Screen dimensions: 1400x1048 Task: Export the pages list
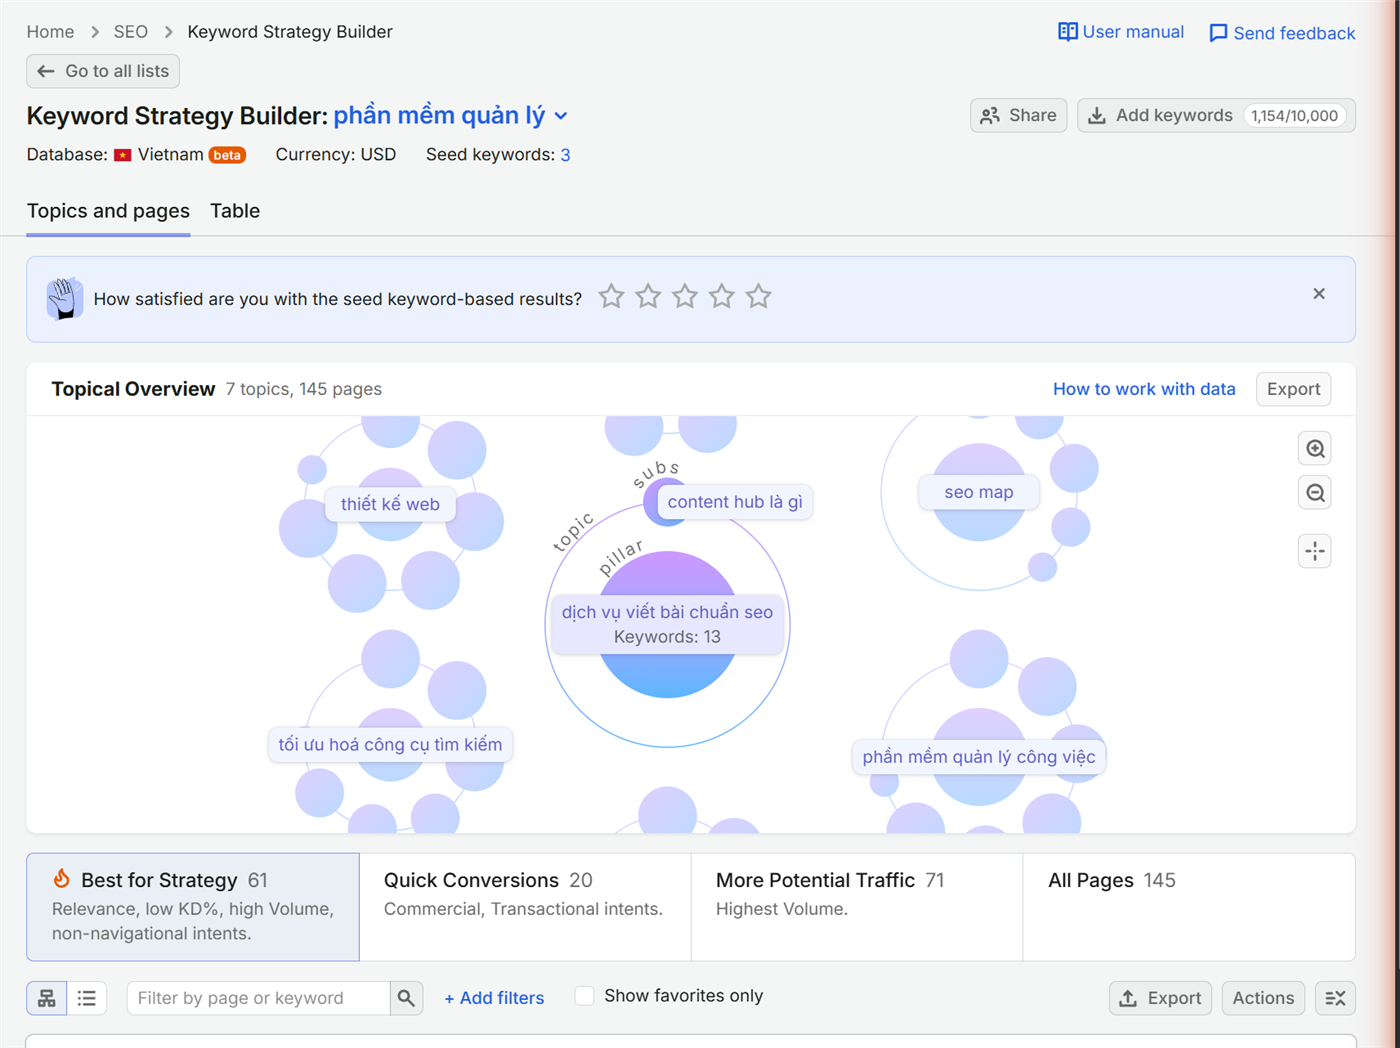[1160, 998]
